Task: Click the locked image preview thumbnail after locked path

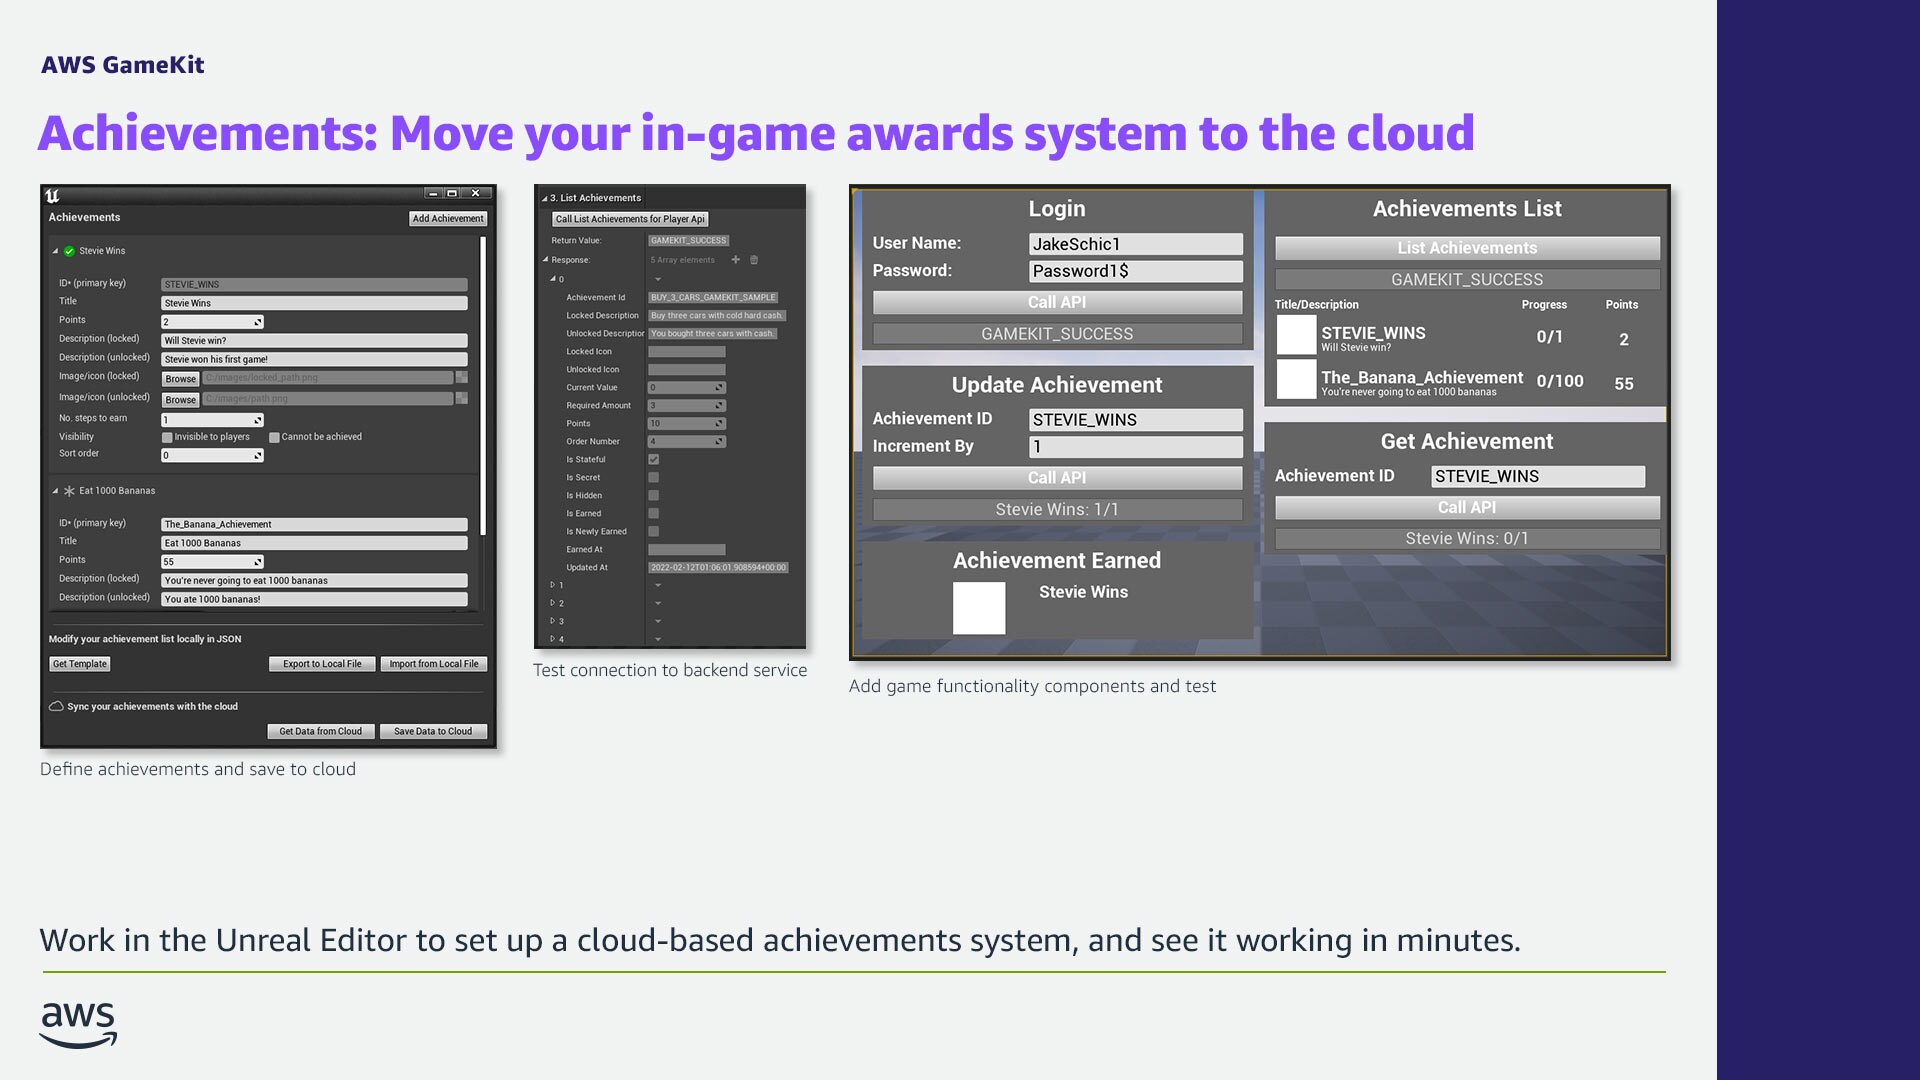Action: pos(462,377)
